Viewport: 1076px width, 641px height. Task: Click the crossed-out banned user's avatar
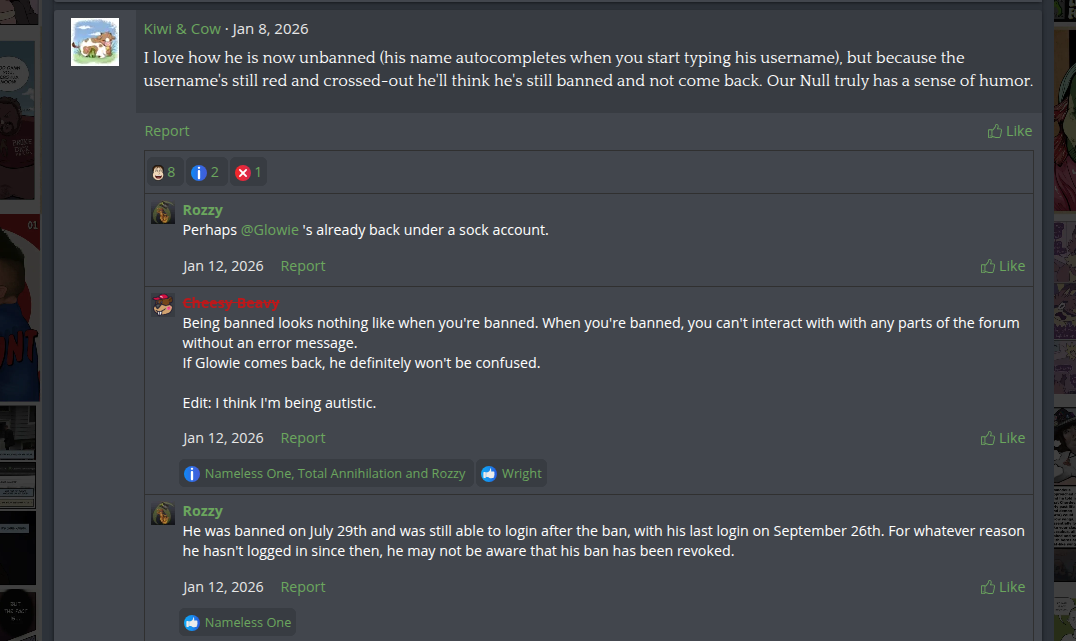[x=163, y=305]
